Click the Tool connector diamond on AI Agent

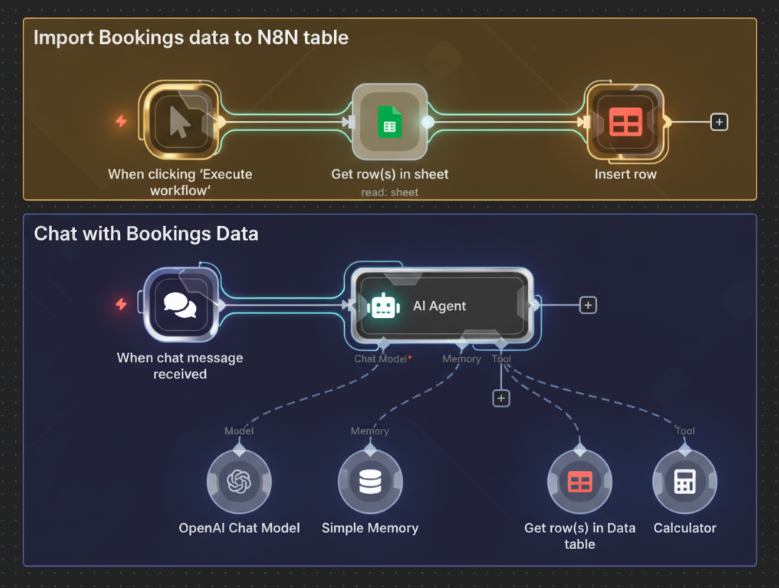[x=502, y=345]
